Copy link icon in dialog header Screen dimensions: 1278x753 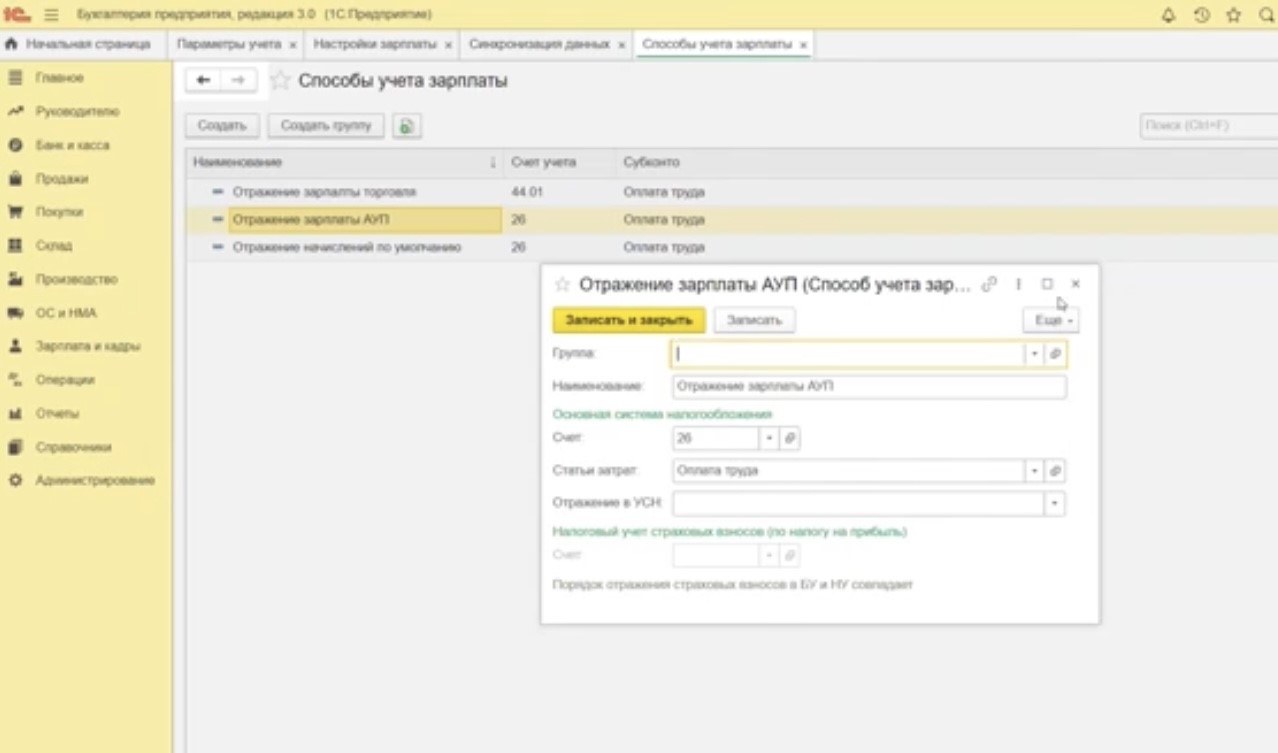pos(989,284)
